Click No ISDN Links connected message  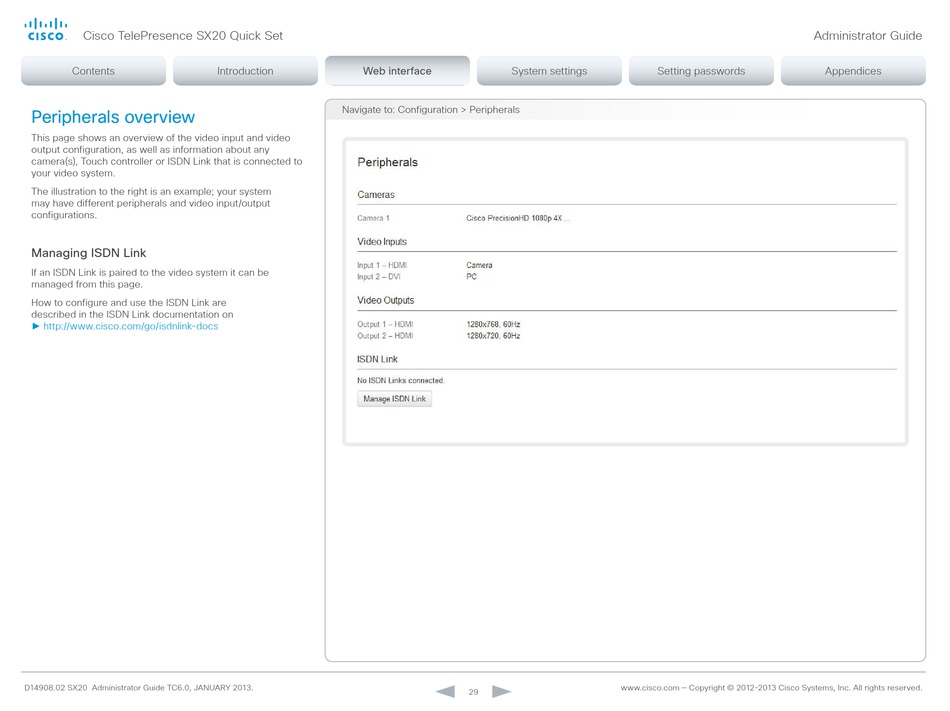400,380
